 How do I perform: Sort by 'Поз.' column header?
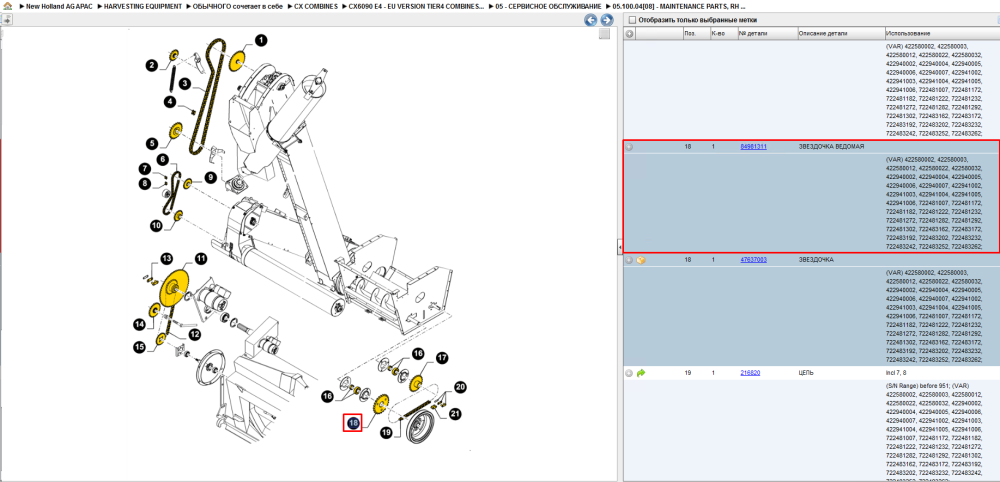[x=696, y=33]
